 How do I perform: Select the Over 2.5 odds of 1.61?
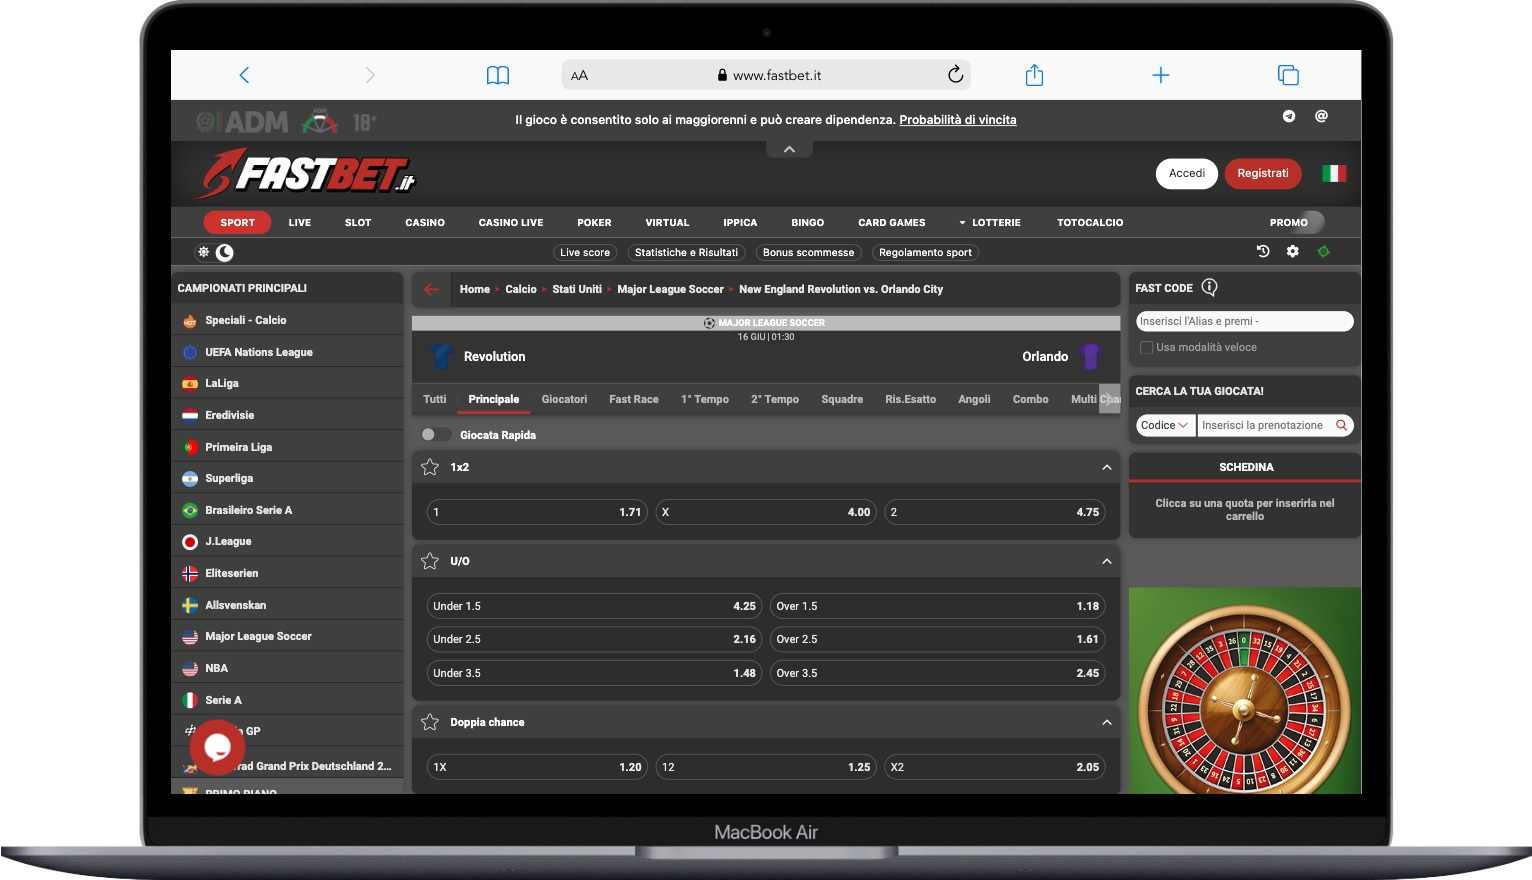[936, 639]
